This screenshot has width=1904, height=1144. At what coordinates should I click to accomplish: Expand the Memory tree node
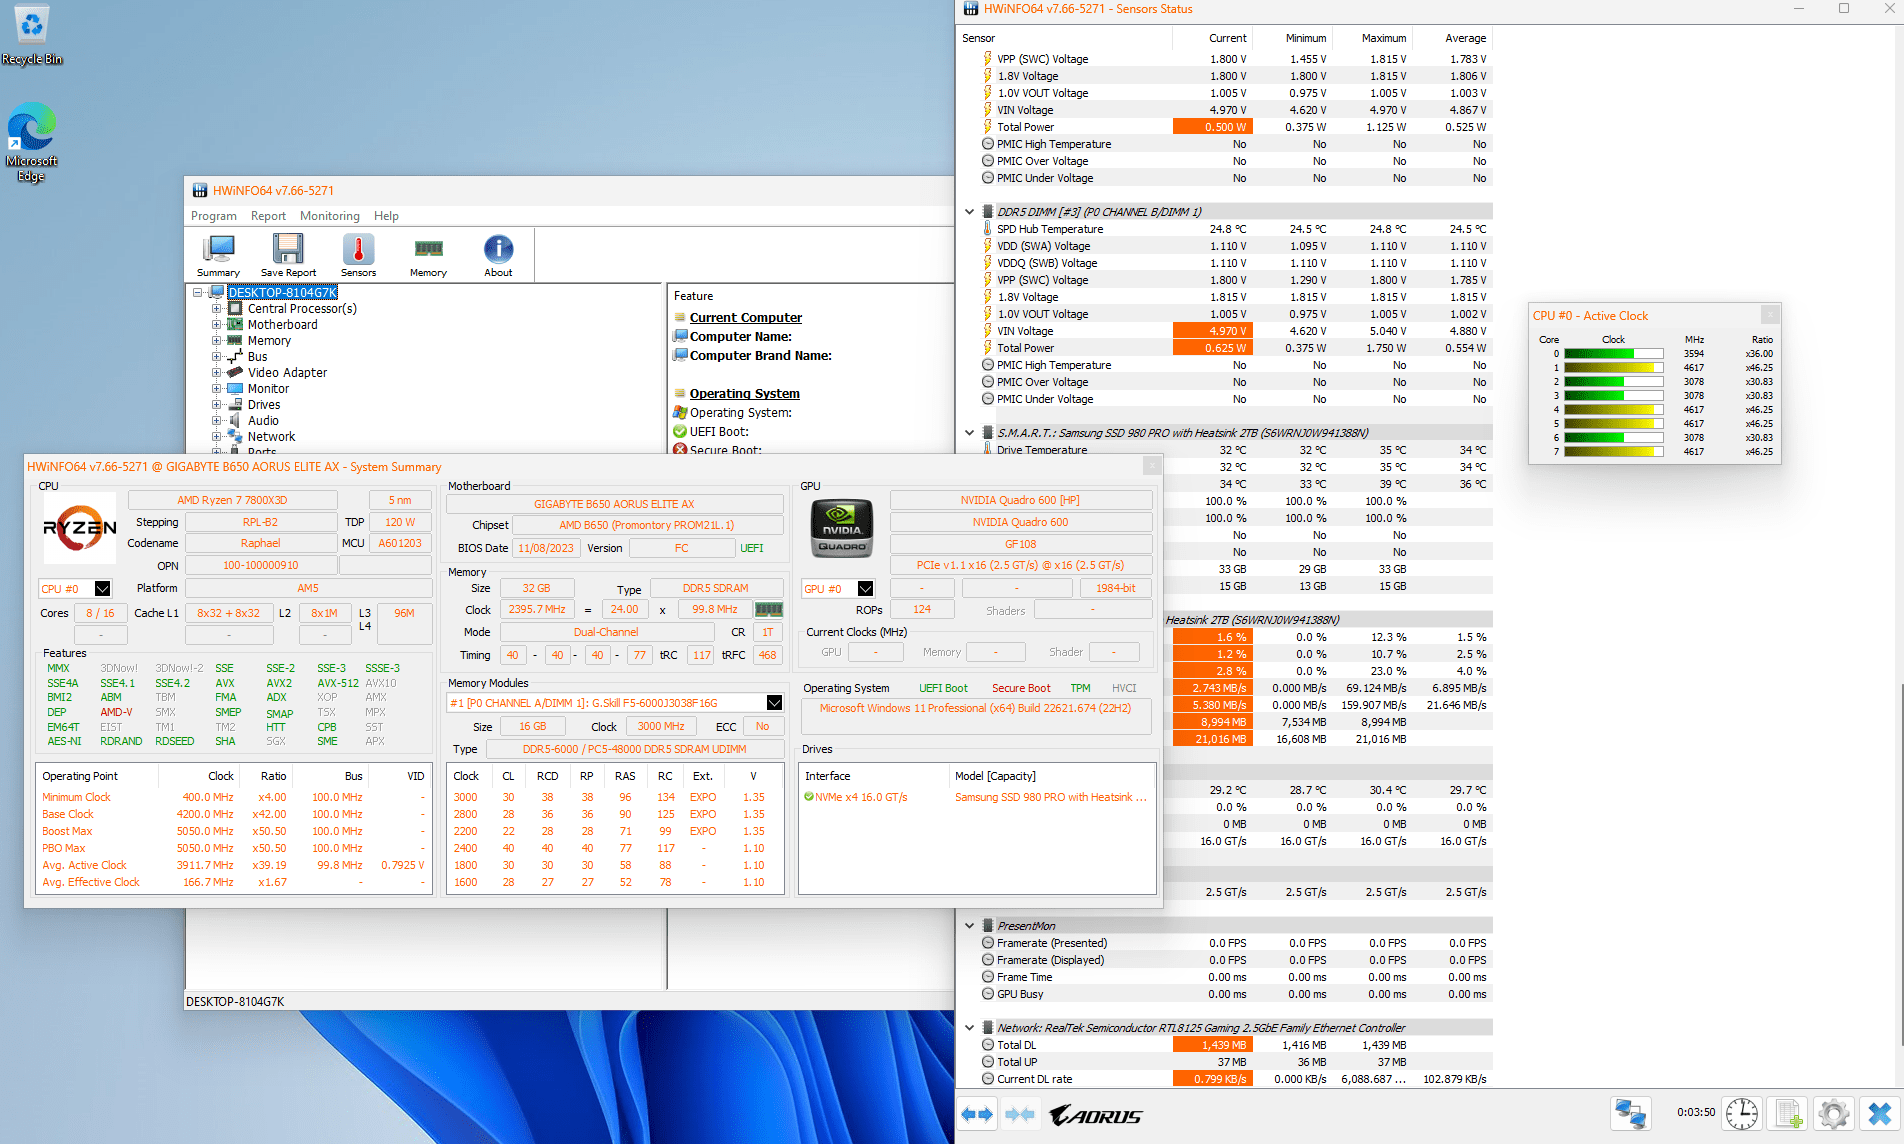coord(216,341)
